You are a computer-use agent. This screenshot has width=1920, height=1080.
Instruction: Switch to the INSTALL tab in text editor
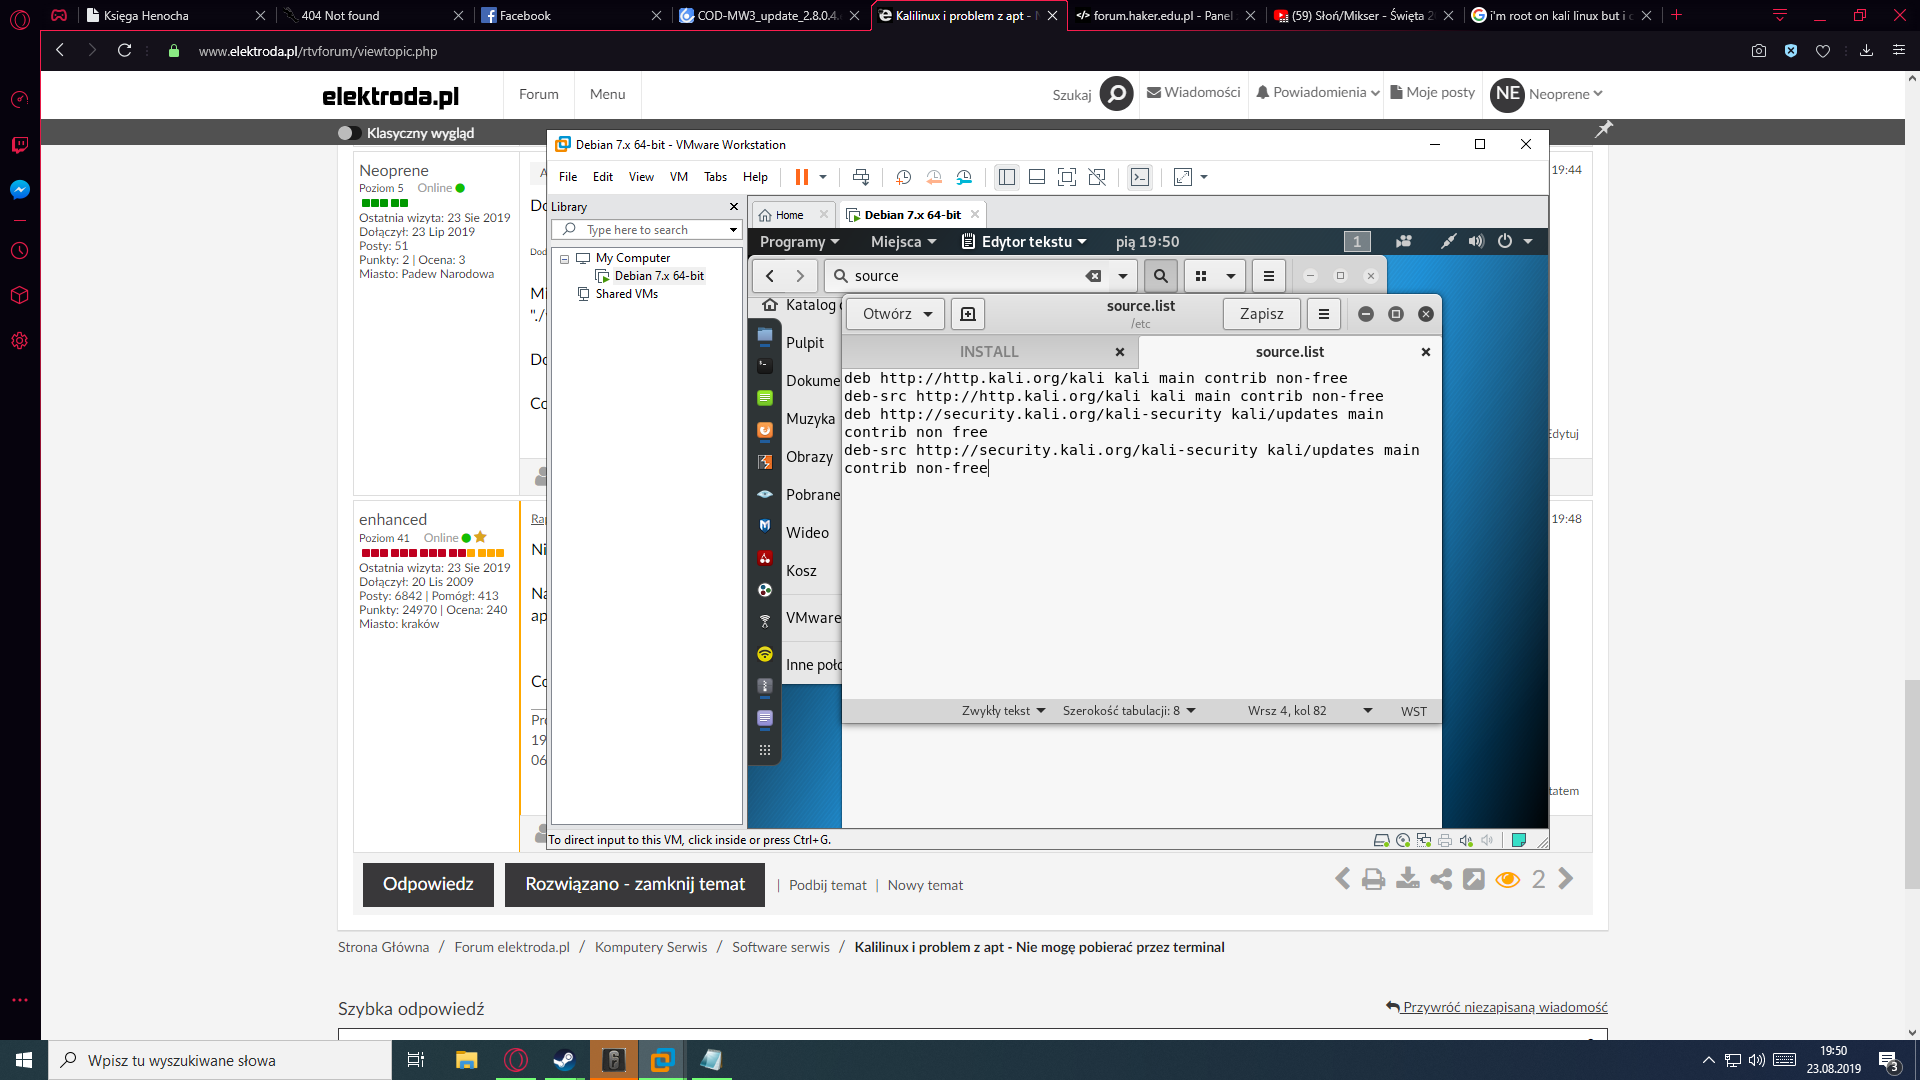pyautogui.click(x=989, y=352)
